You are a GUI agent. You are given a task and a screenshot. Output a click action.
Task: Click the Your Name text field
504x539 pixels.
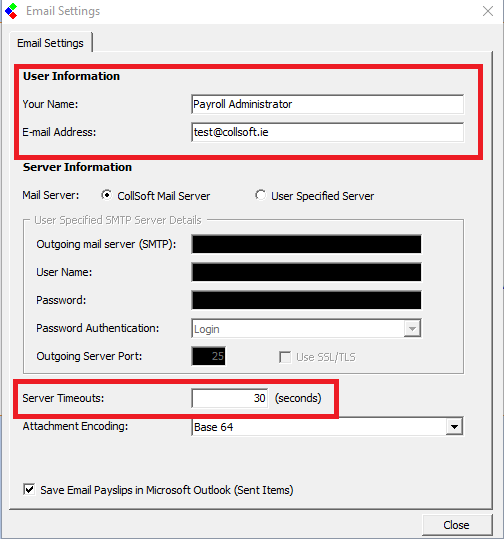(328, 104)
